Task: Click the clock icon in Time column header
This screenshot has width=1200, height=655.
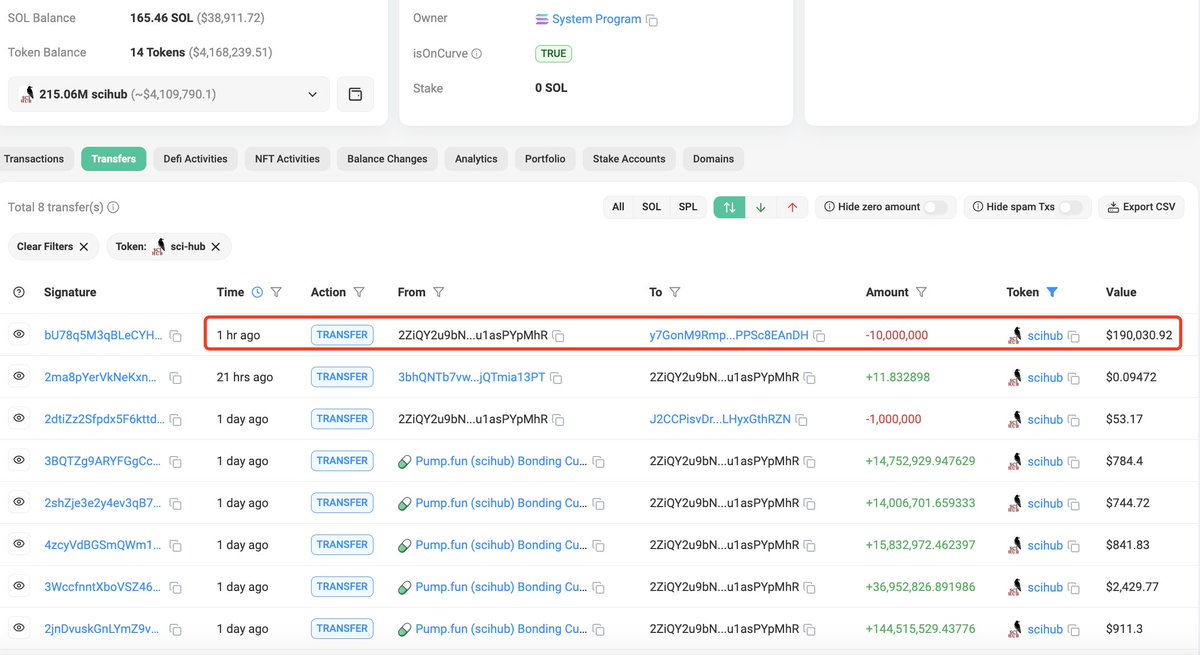Action: [259, 291]
